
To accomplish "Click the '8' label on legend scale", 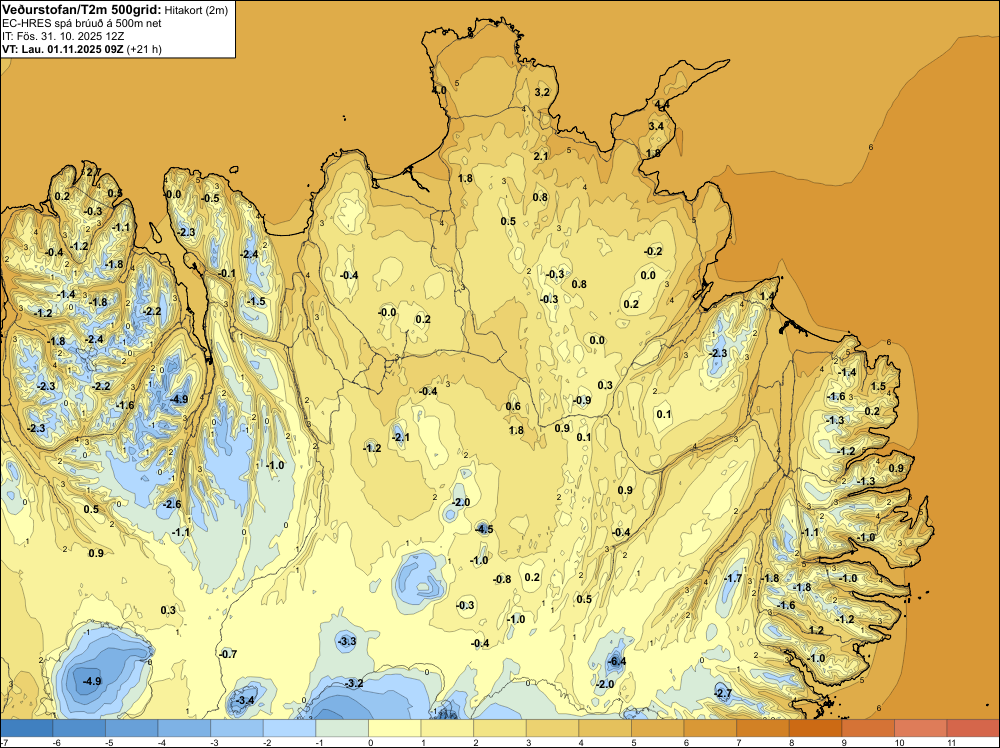I will pos(791,743).
